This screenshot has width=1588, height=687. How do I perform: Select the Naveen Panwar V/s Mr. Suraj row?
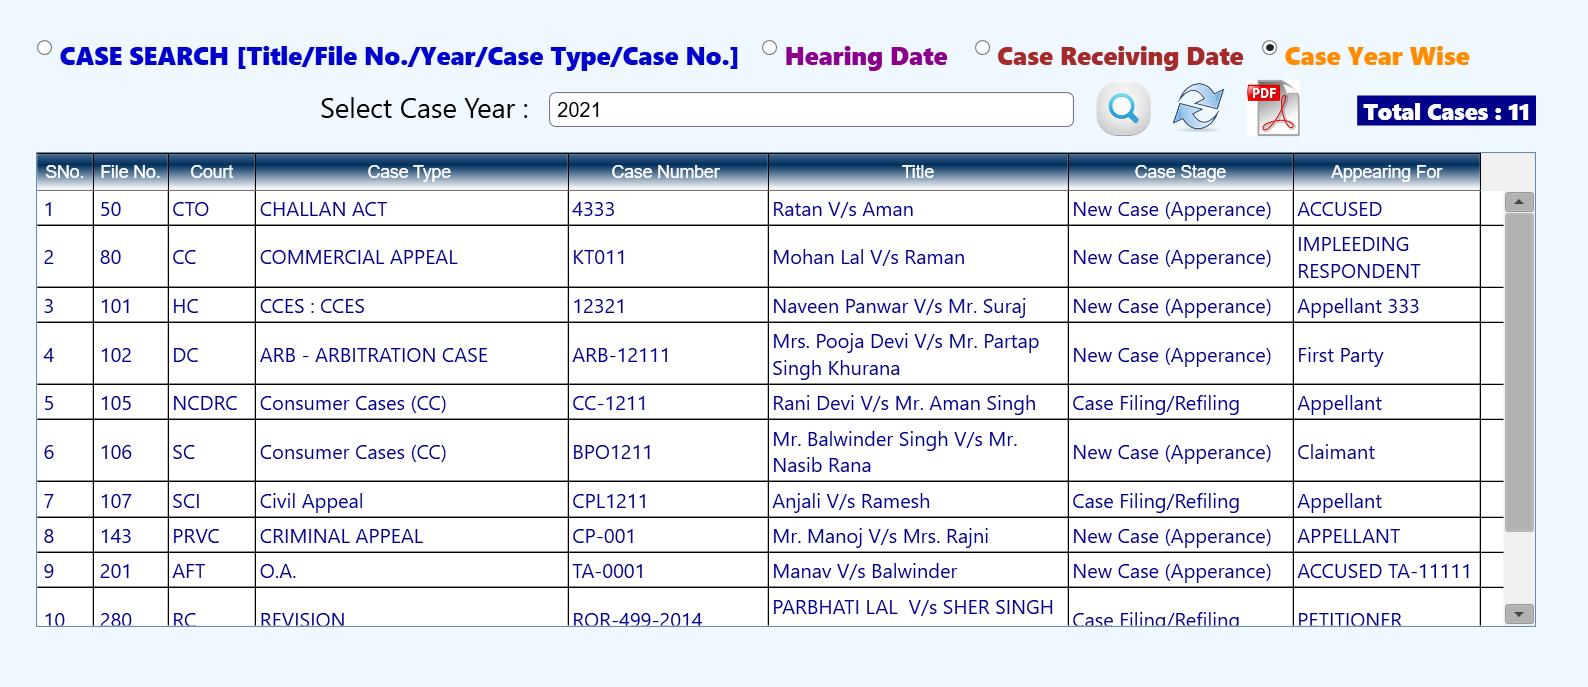tap(898, 306)
